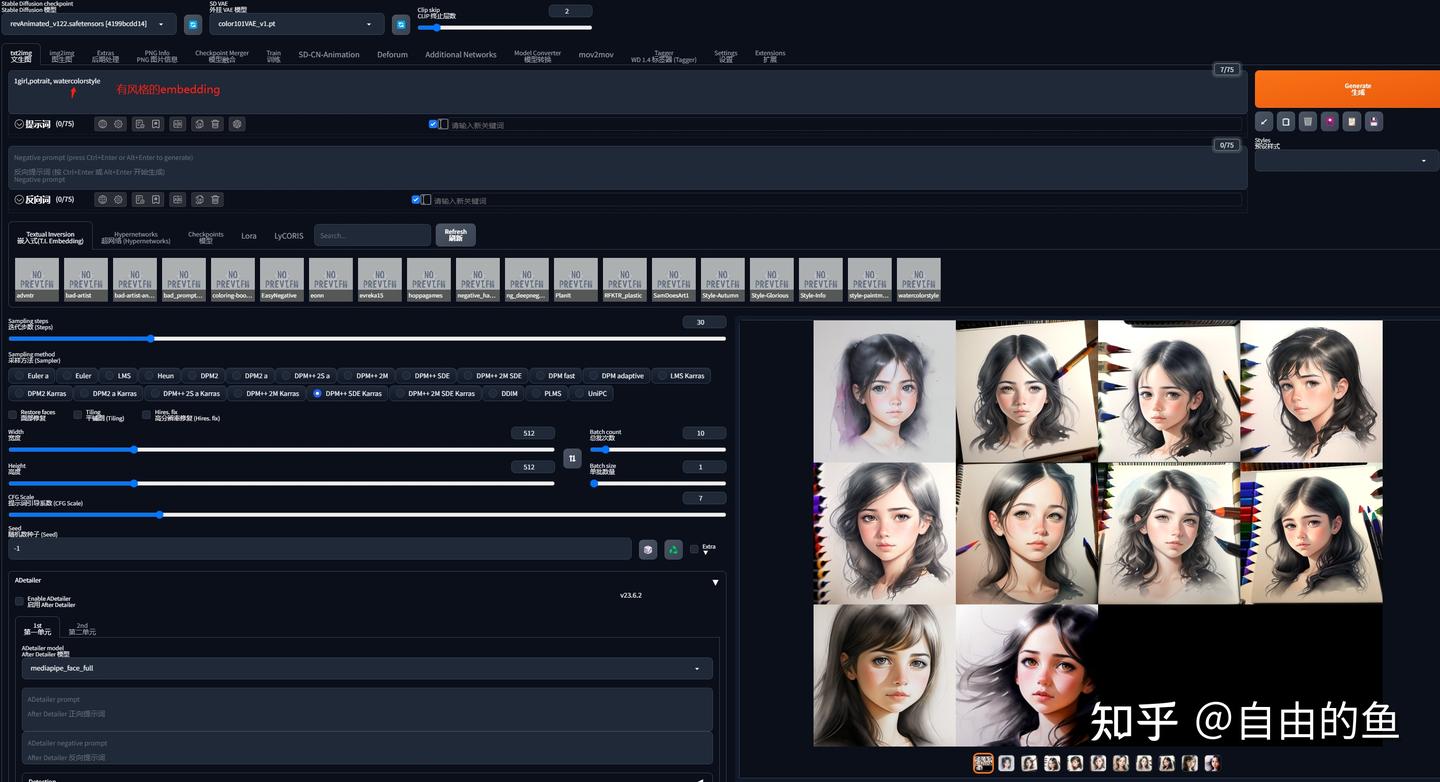The height and width of the screenshot is (782, 1440).
Task: Swap width and height values
Action: click(x=572, y=458)
